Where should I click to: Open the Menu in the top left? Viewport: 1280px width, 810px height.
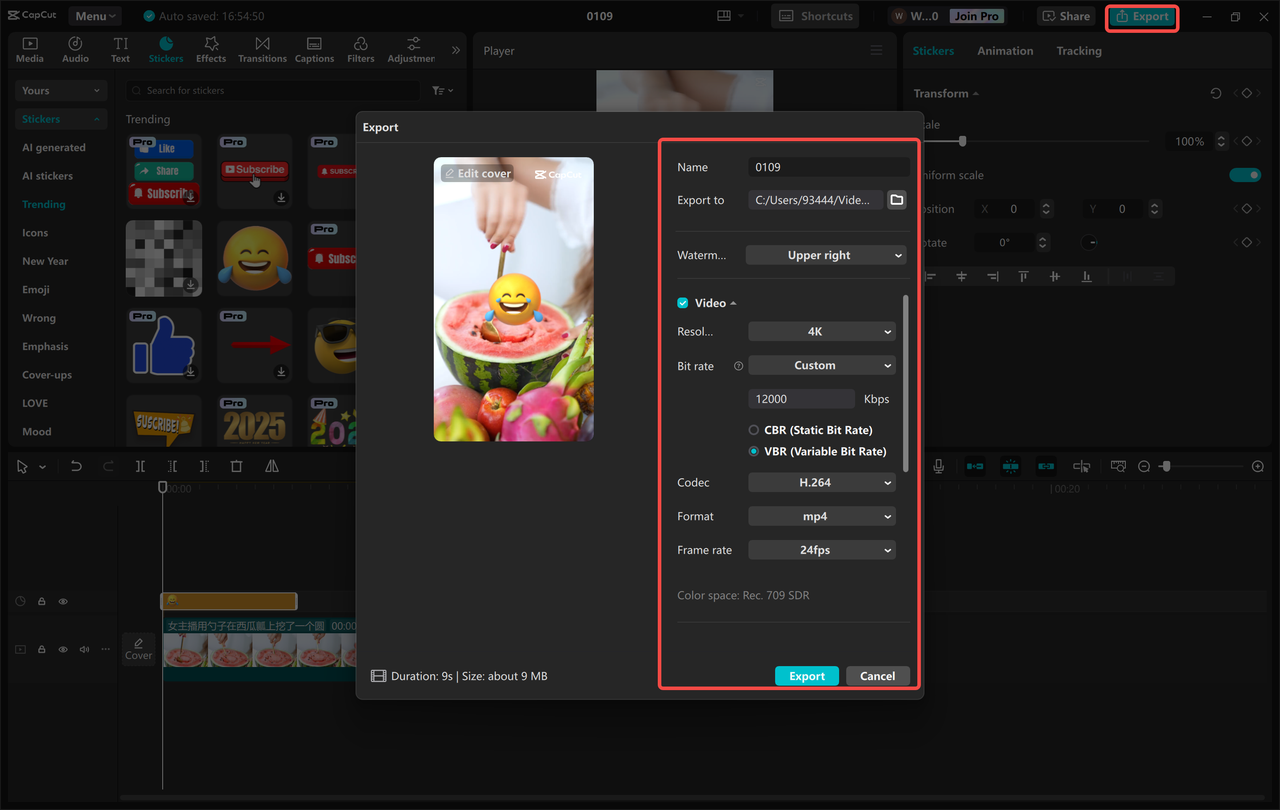point(94,15)
